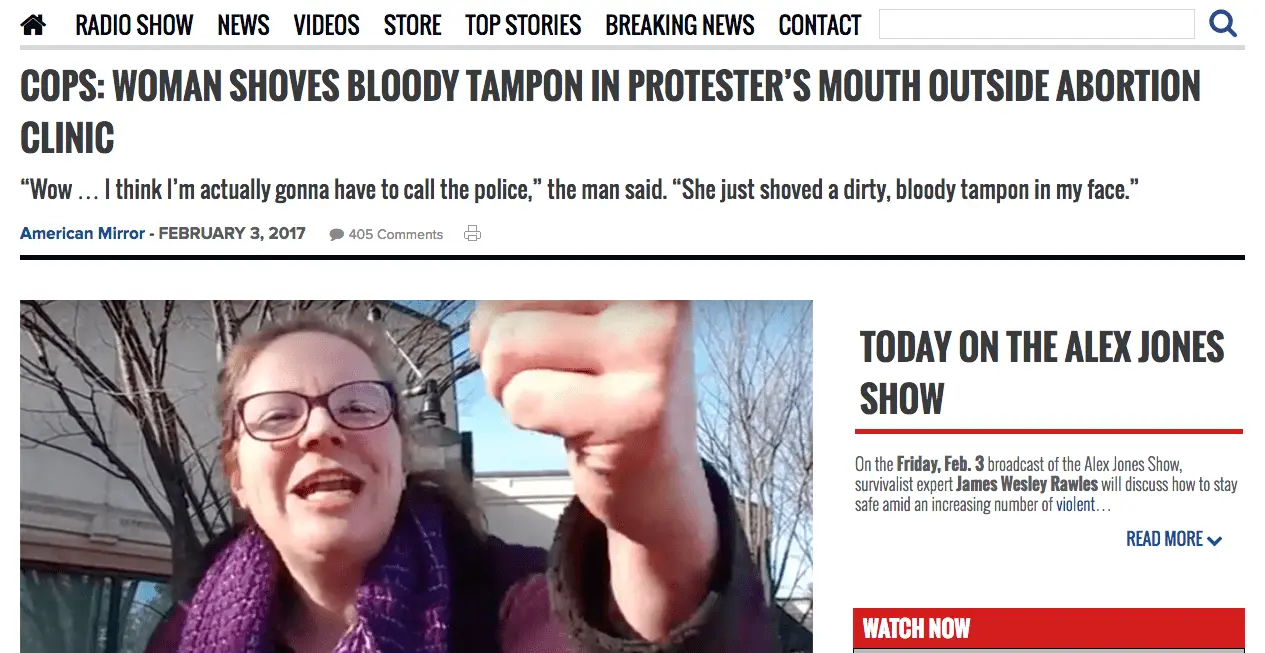Open Breaking News in navigation bar
Screen dimensions: 1265x653
(680, 25)
